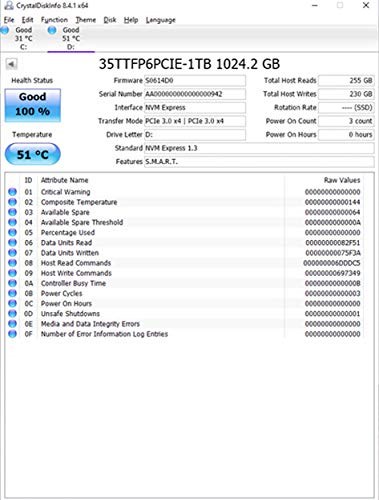Select the Composite Temperature attribute name

point(79,202)
